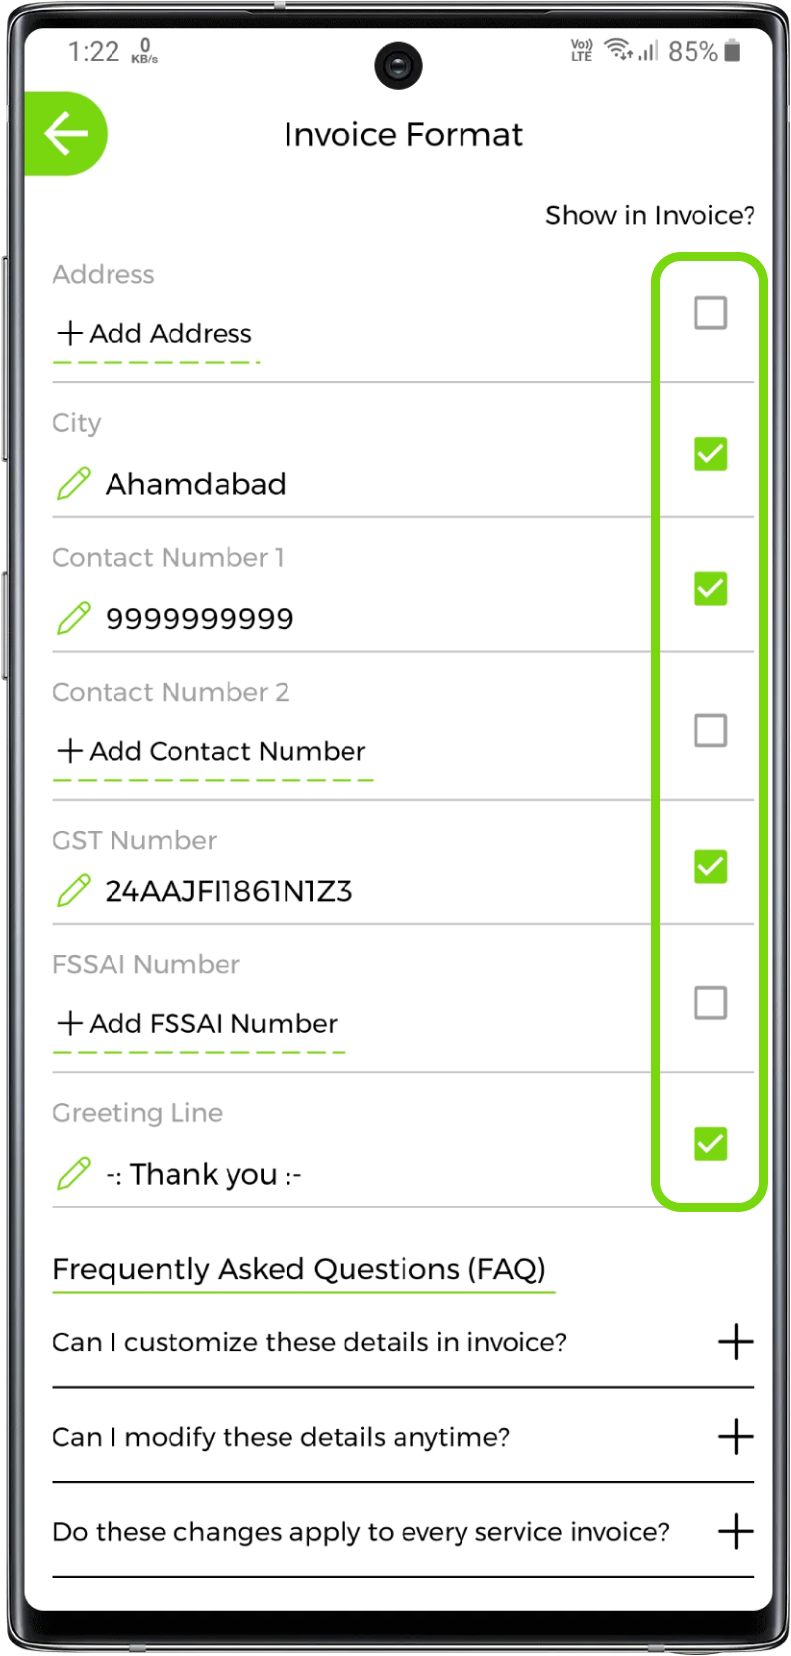The height and width of the screenshot is (1656, 791).
Task: Disable GST Number display checkbox
Action: tap(710, 866)
